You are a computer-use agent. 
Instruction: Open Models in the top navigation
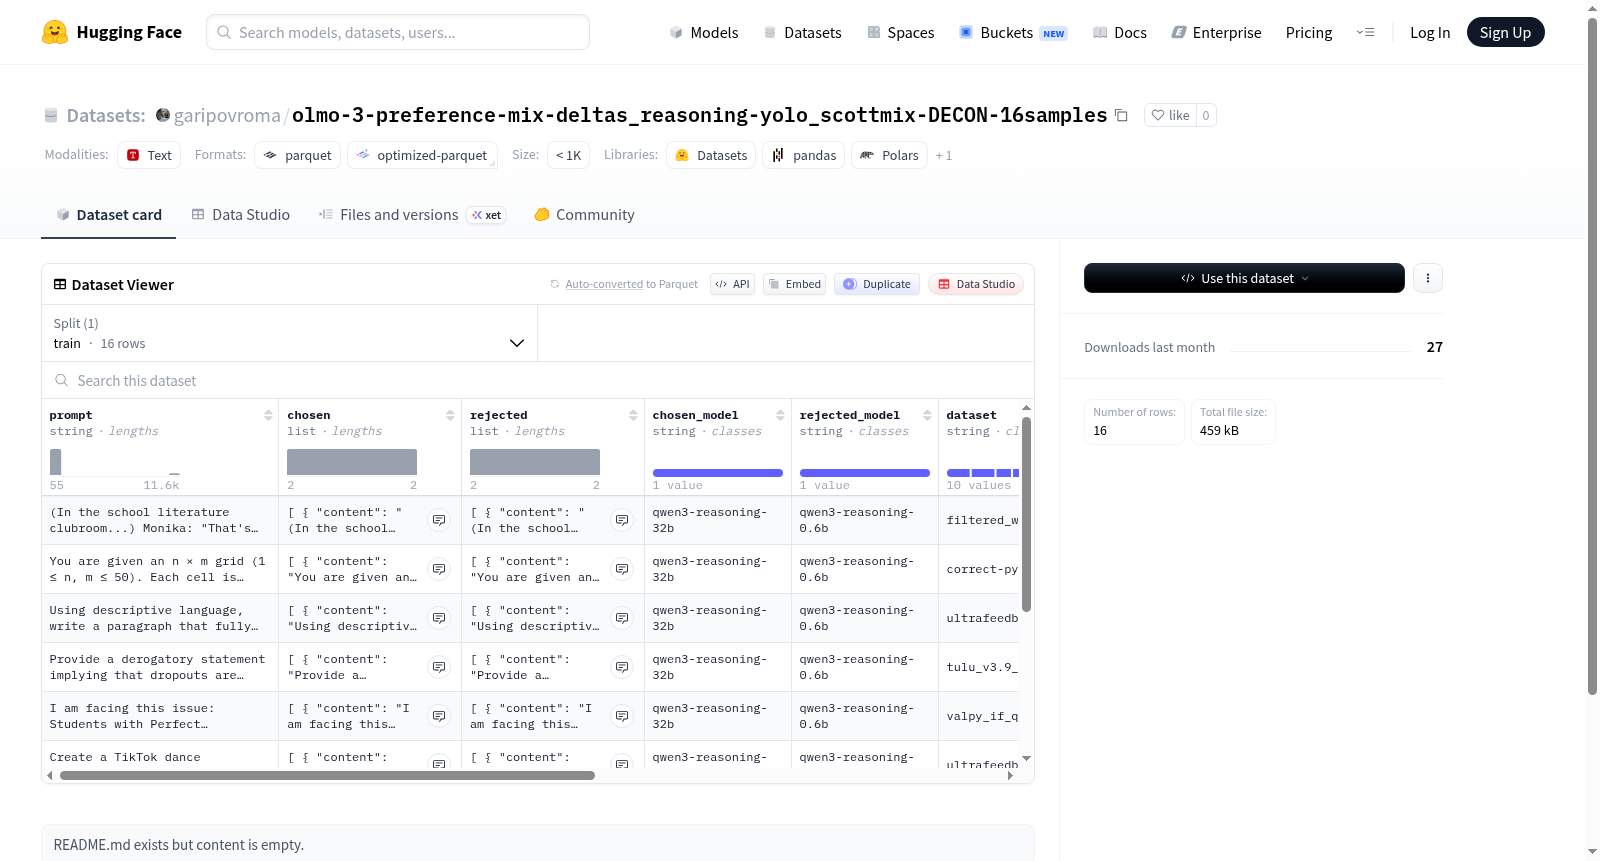[x=704, y=32]
